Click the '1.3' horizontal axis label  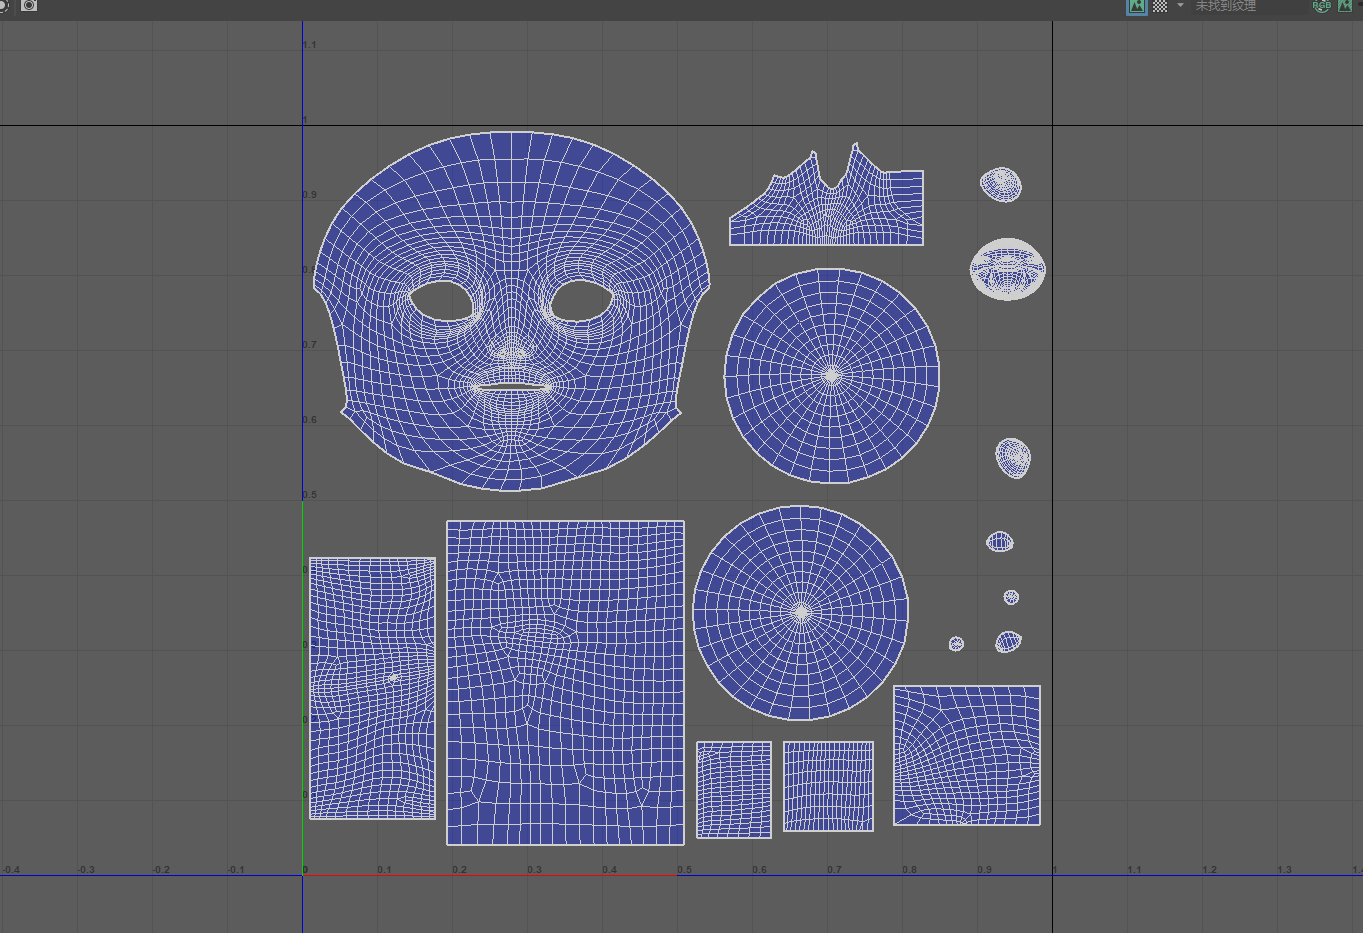(1284, 870)
